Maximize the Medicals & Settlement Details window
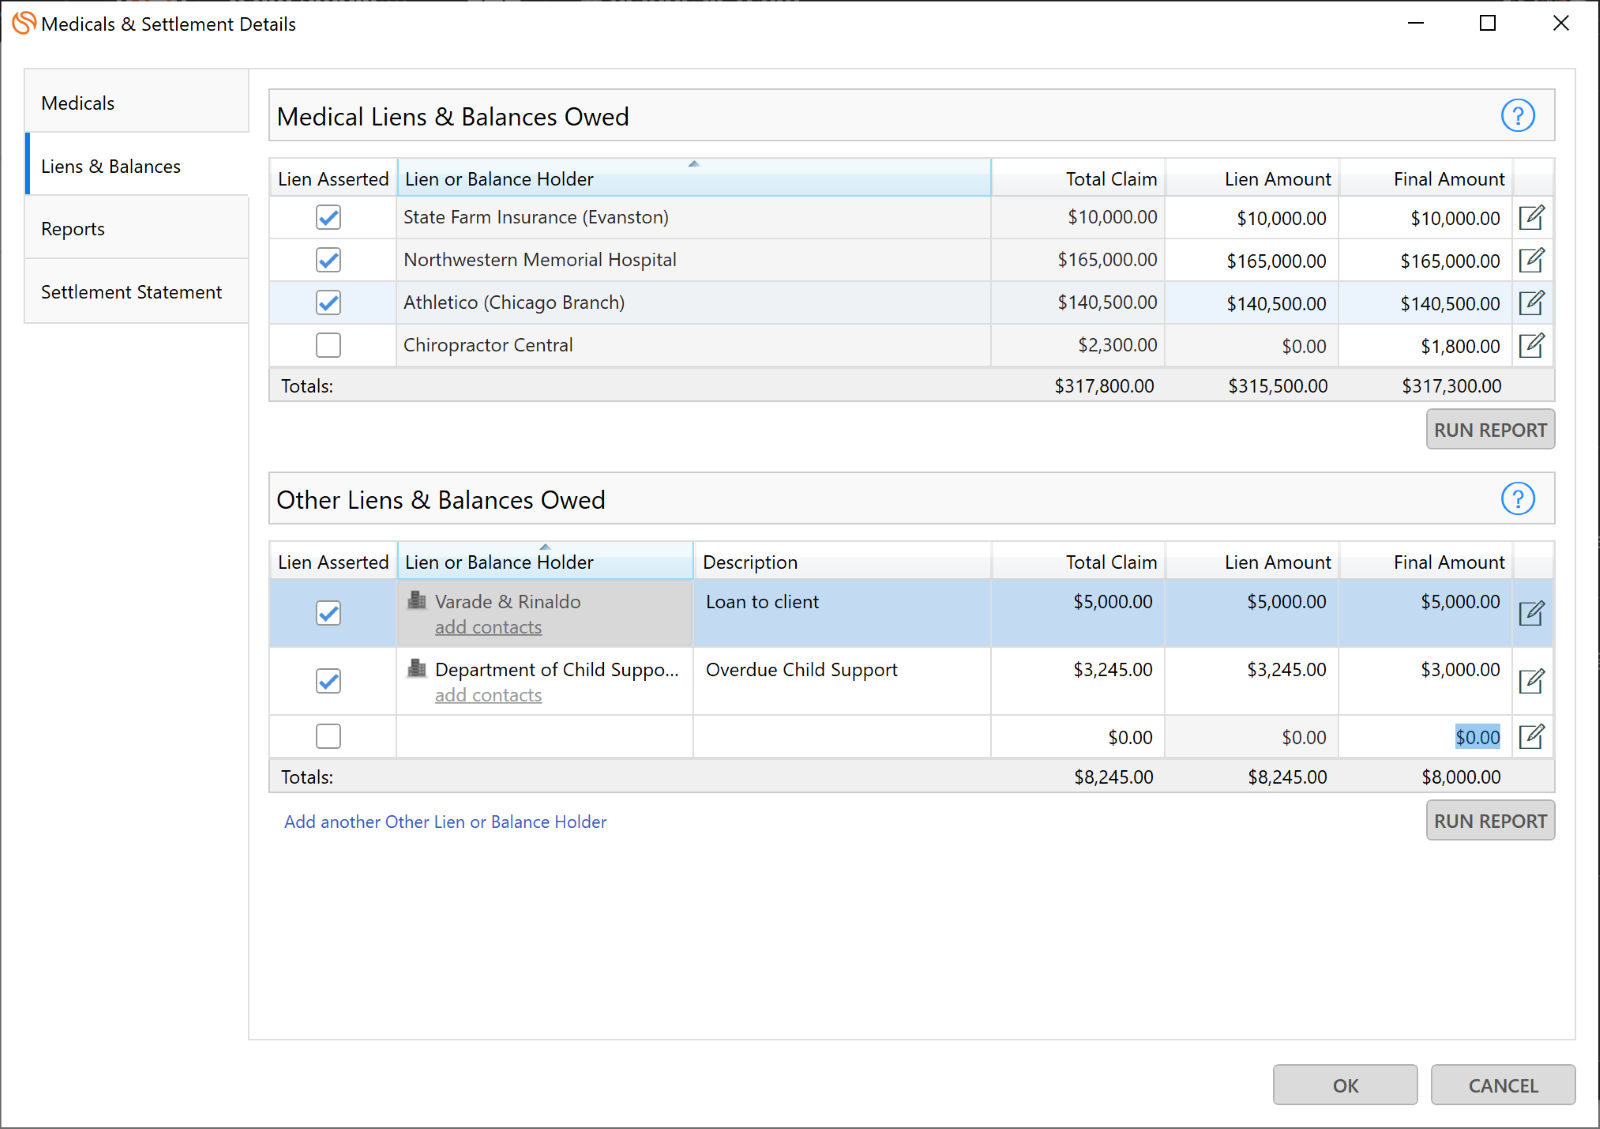The height and width of the screenshot is (1129, 1600). (1488, 23)
